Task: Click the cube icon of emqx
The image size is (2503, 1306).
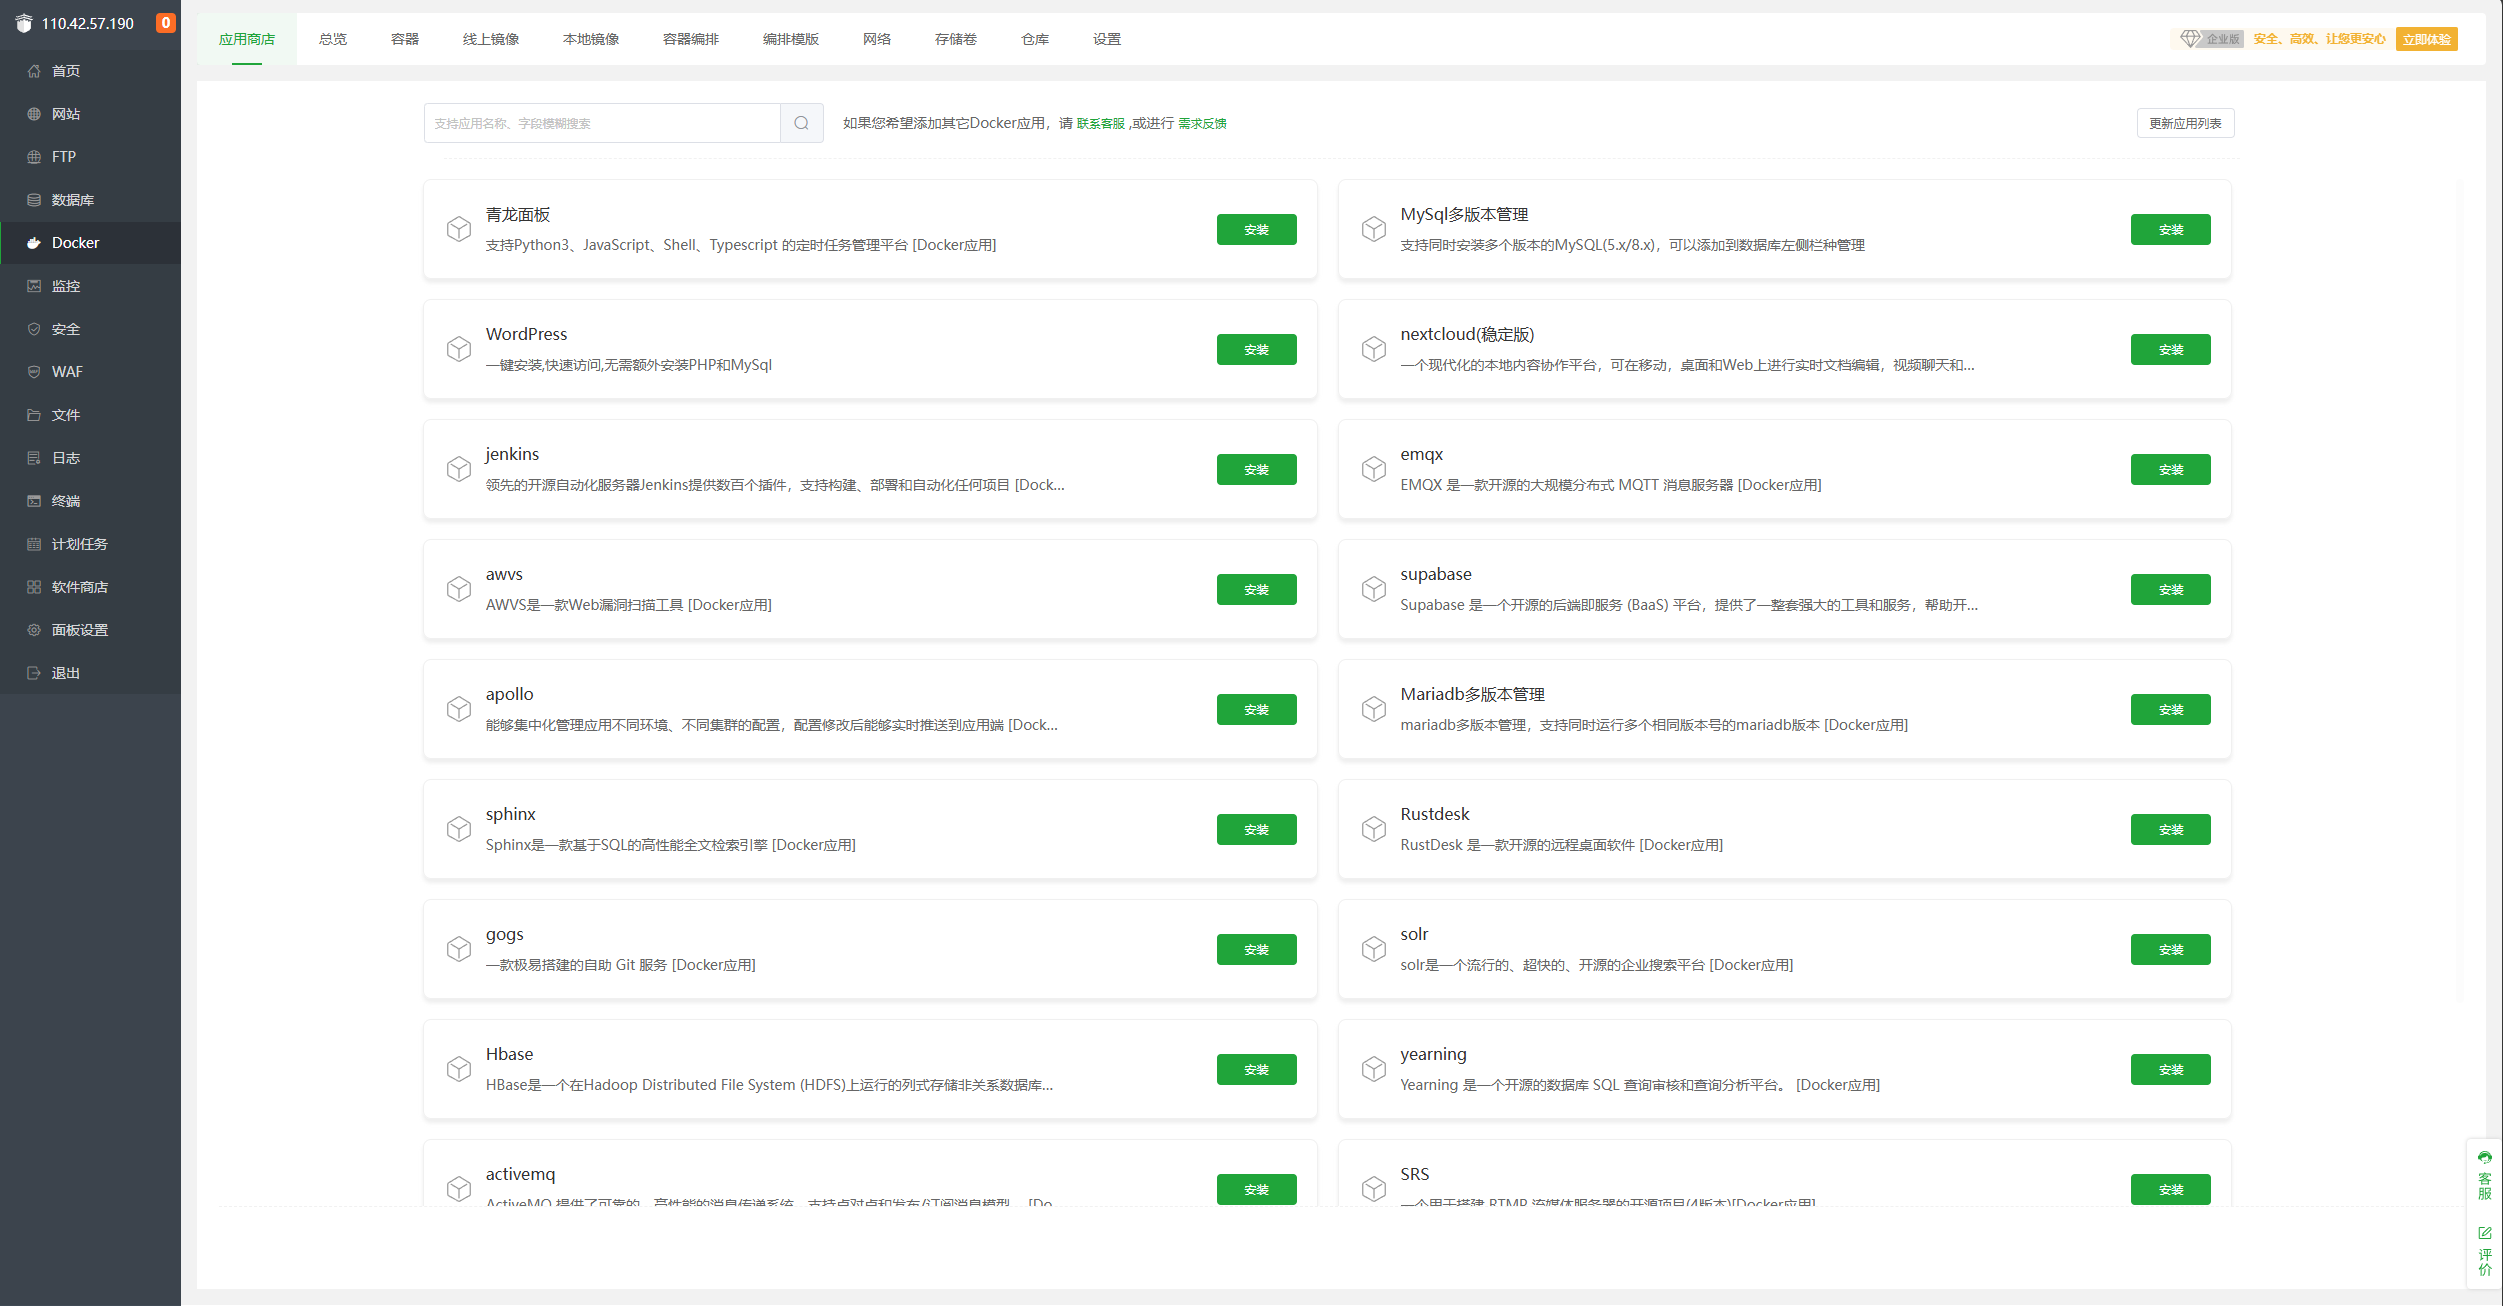Action: [1374, 469]
